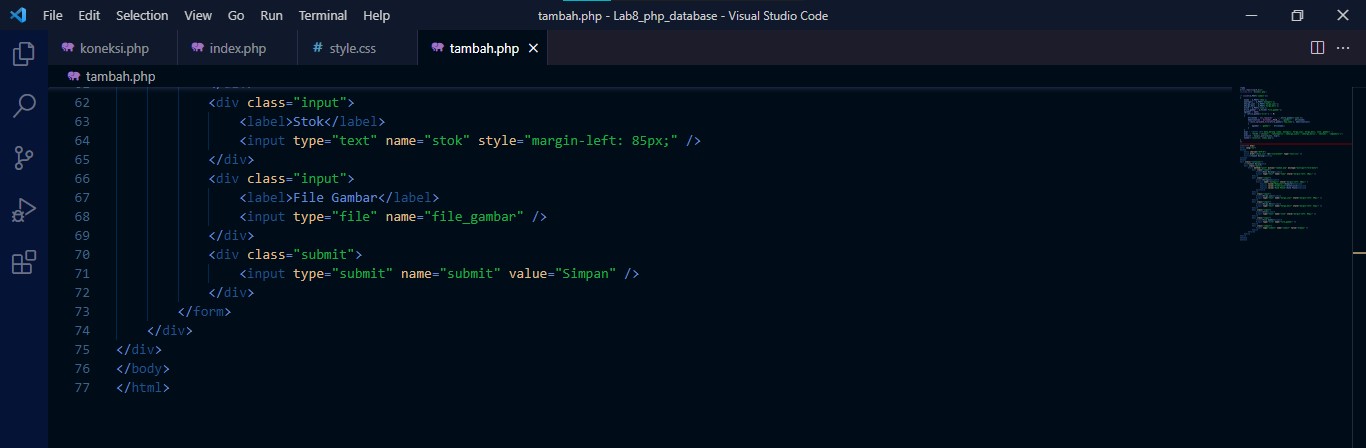Screen dimensions: 1366x448
Task: Open the File menu
Action: pos(53,15)
